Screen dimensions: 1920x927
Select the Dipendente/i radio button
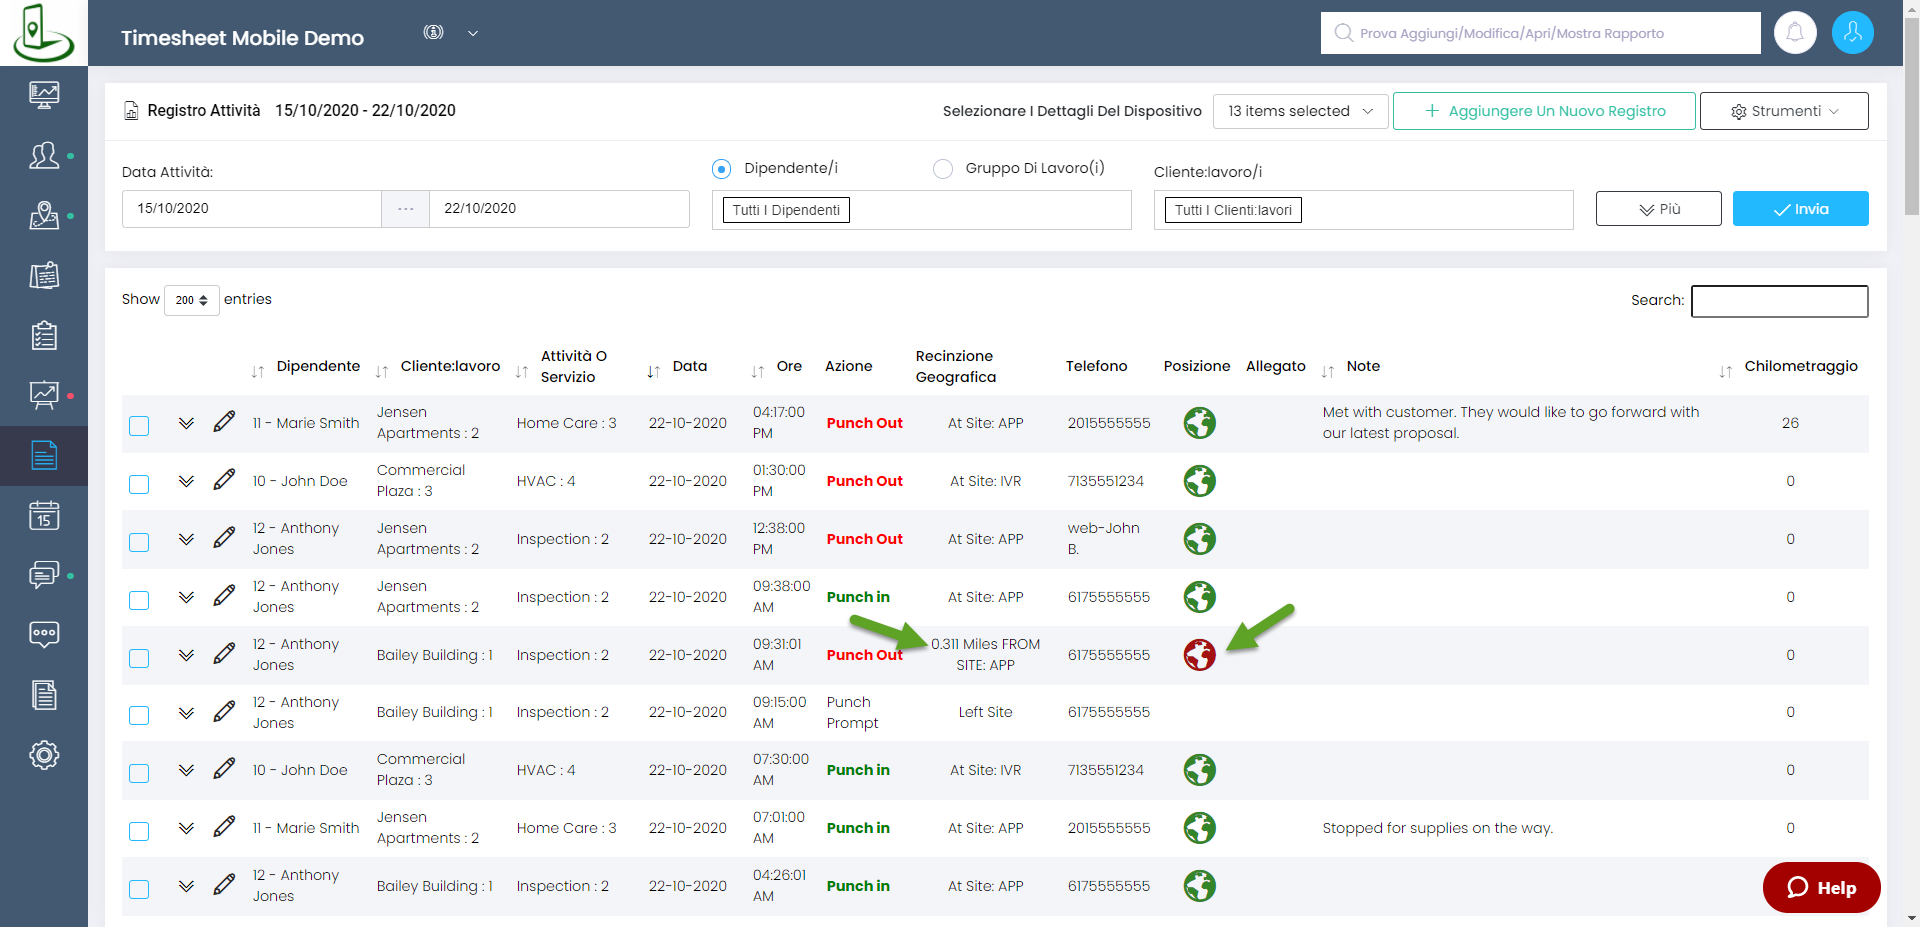(x=721, y=169)
